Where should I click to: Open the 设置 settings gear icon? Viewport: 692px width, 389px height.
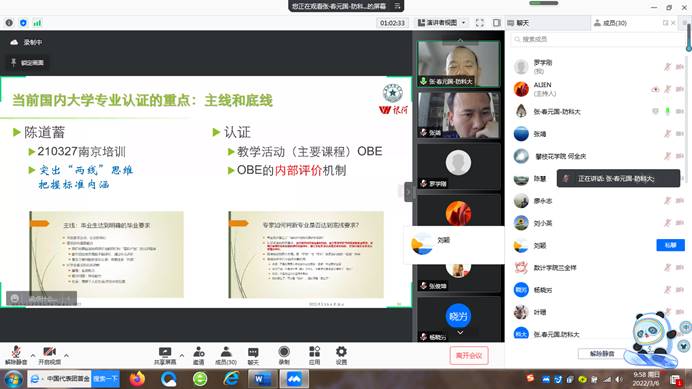tap(341, 355)
